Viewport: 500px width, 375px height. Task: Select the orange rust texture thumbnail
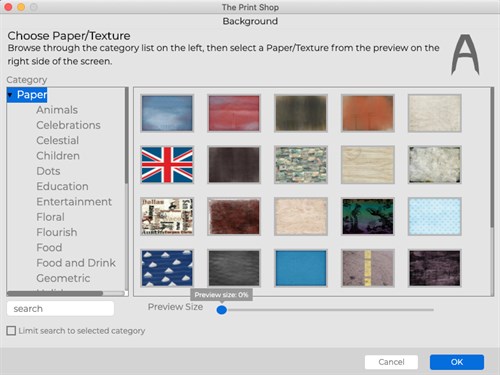pyautogui.click(x=368, y=113)
